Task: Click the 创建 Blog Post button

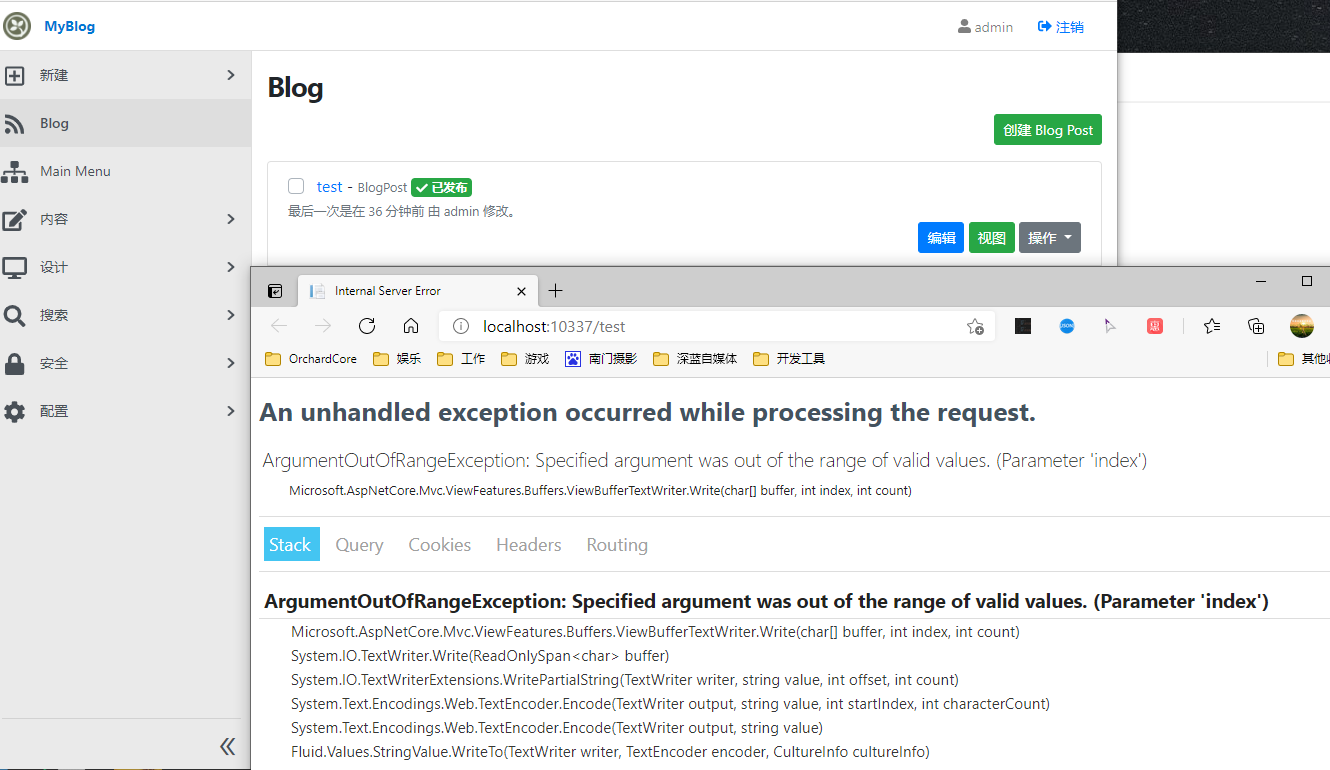Action: [x=1048, y=130]
